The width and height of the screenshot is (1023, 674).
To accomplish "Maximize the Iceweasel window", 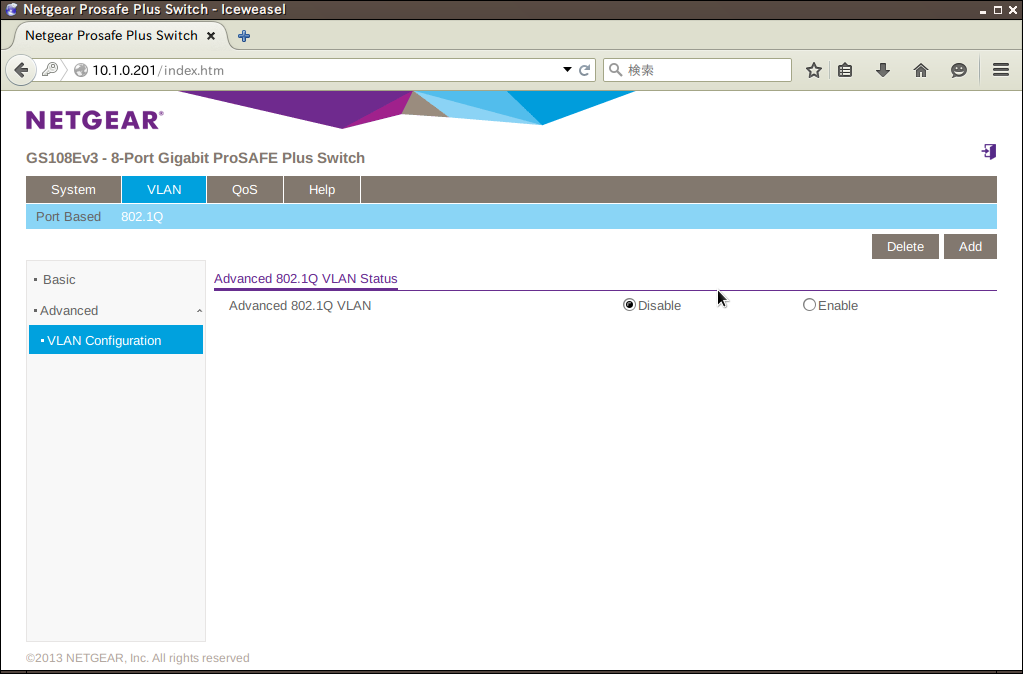I will point(998,10).
